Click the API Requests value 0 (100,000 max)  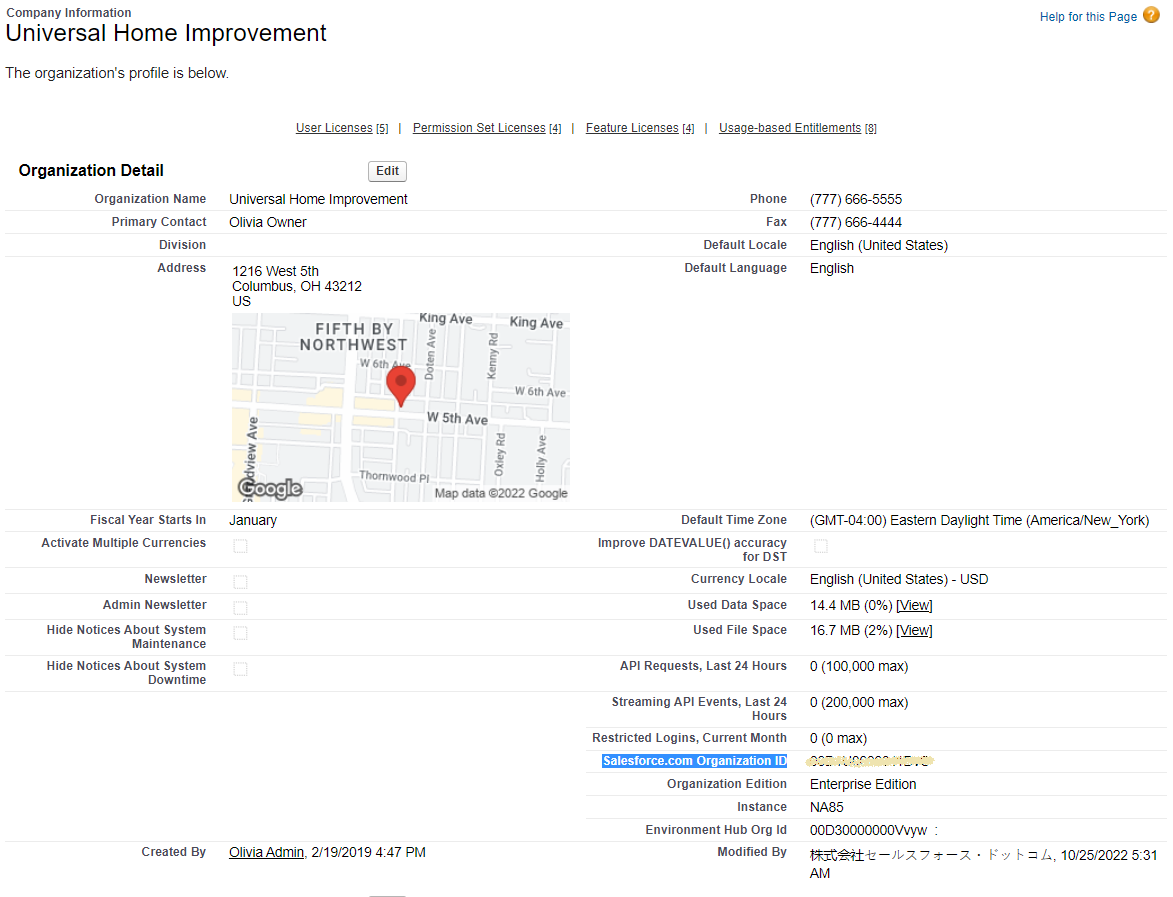tap(859, 667)
